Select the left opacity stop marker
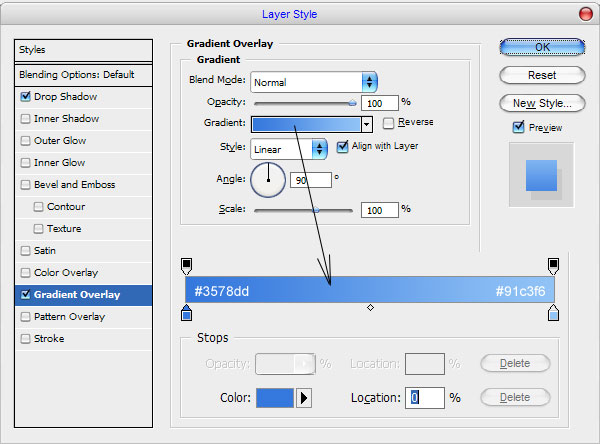600x444 pixels. tap(186, 266)
